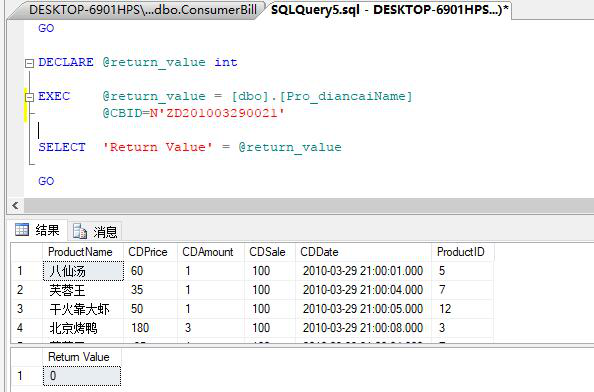Click the cell containing 芙蓉王
Screen dimensions: 594x392
tap(83, 290)
